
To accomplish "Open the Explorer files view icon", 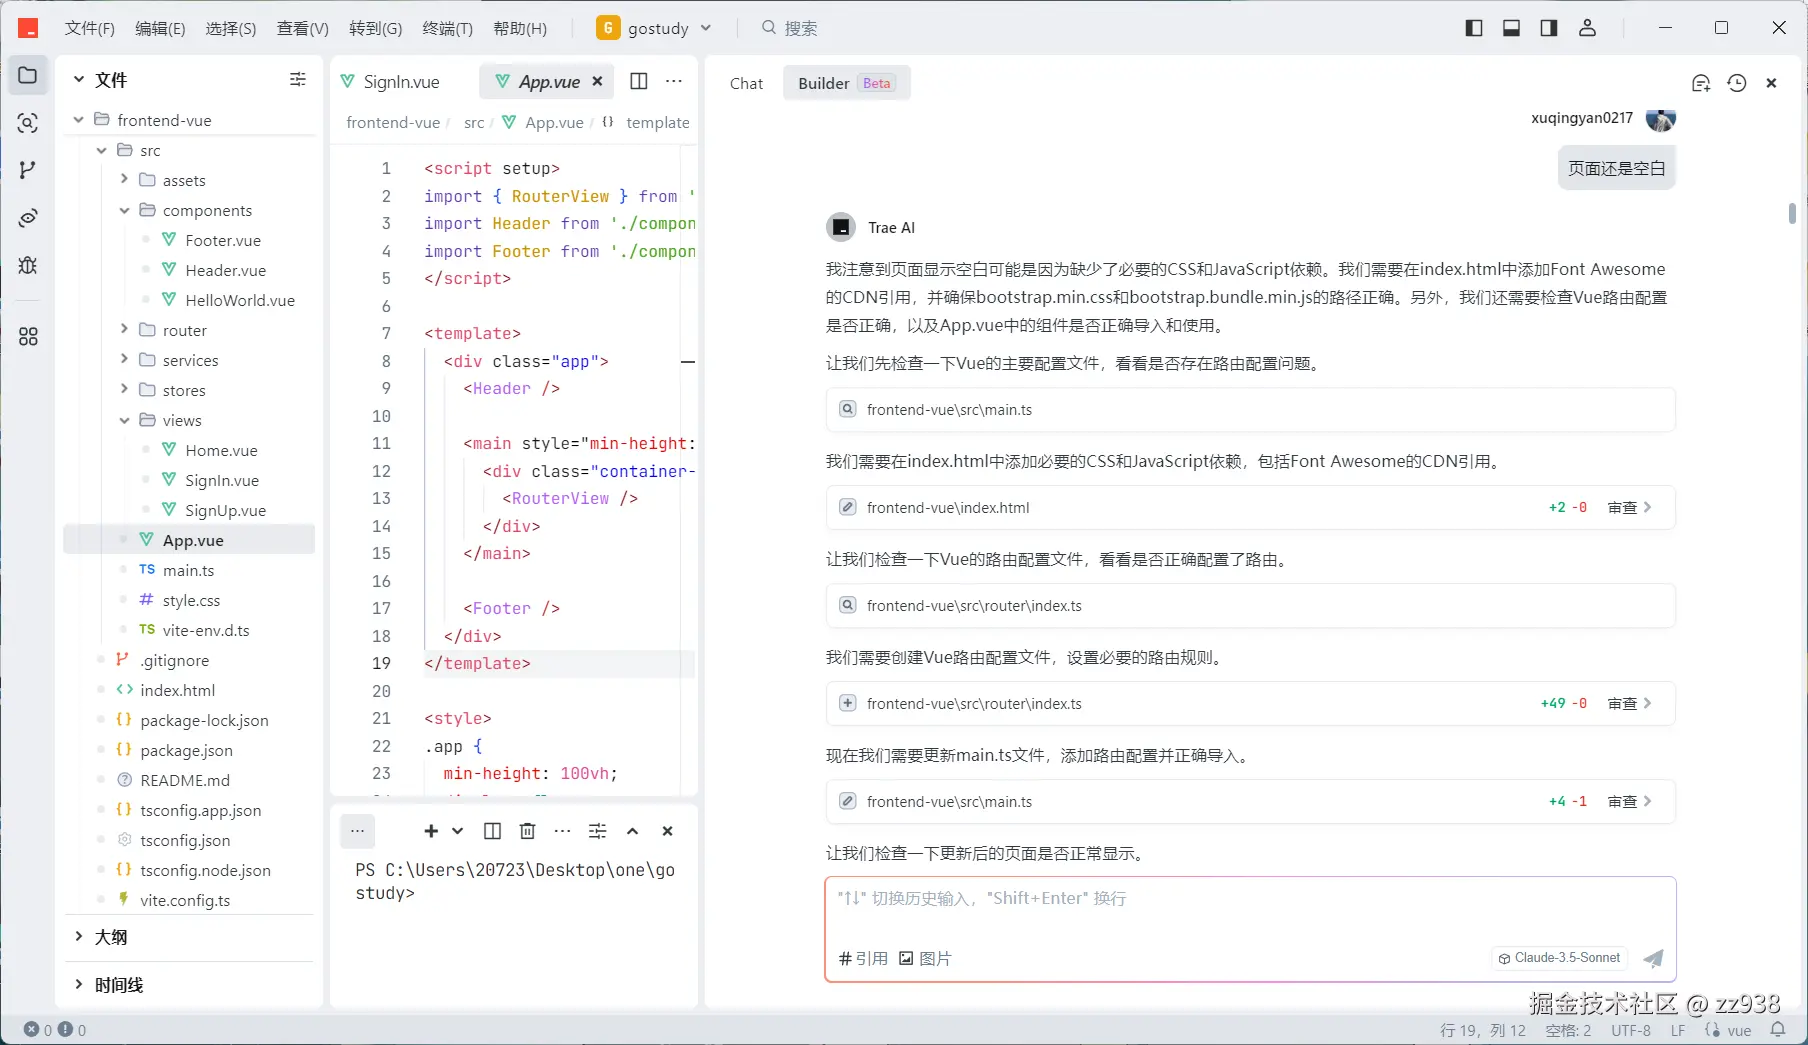I will [x=28, y=76].
